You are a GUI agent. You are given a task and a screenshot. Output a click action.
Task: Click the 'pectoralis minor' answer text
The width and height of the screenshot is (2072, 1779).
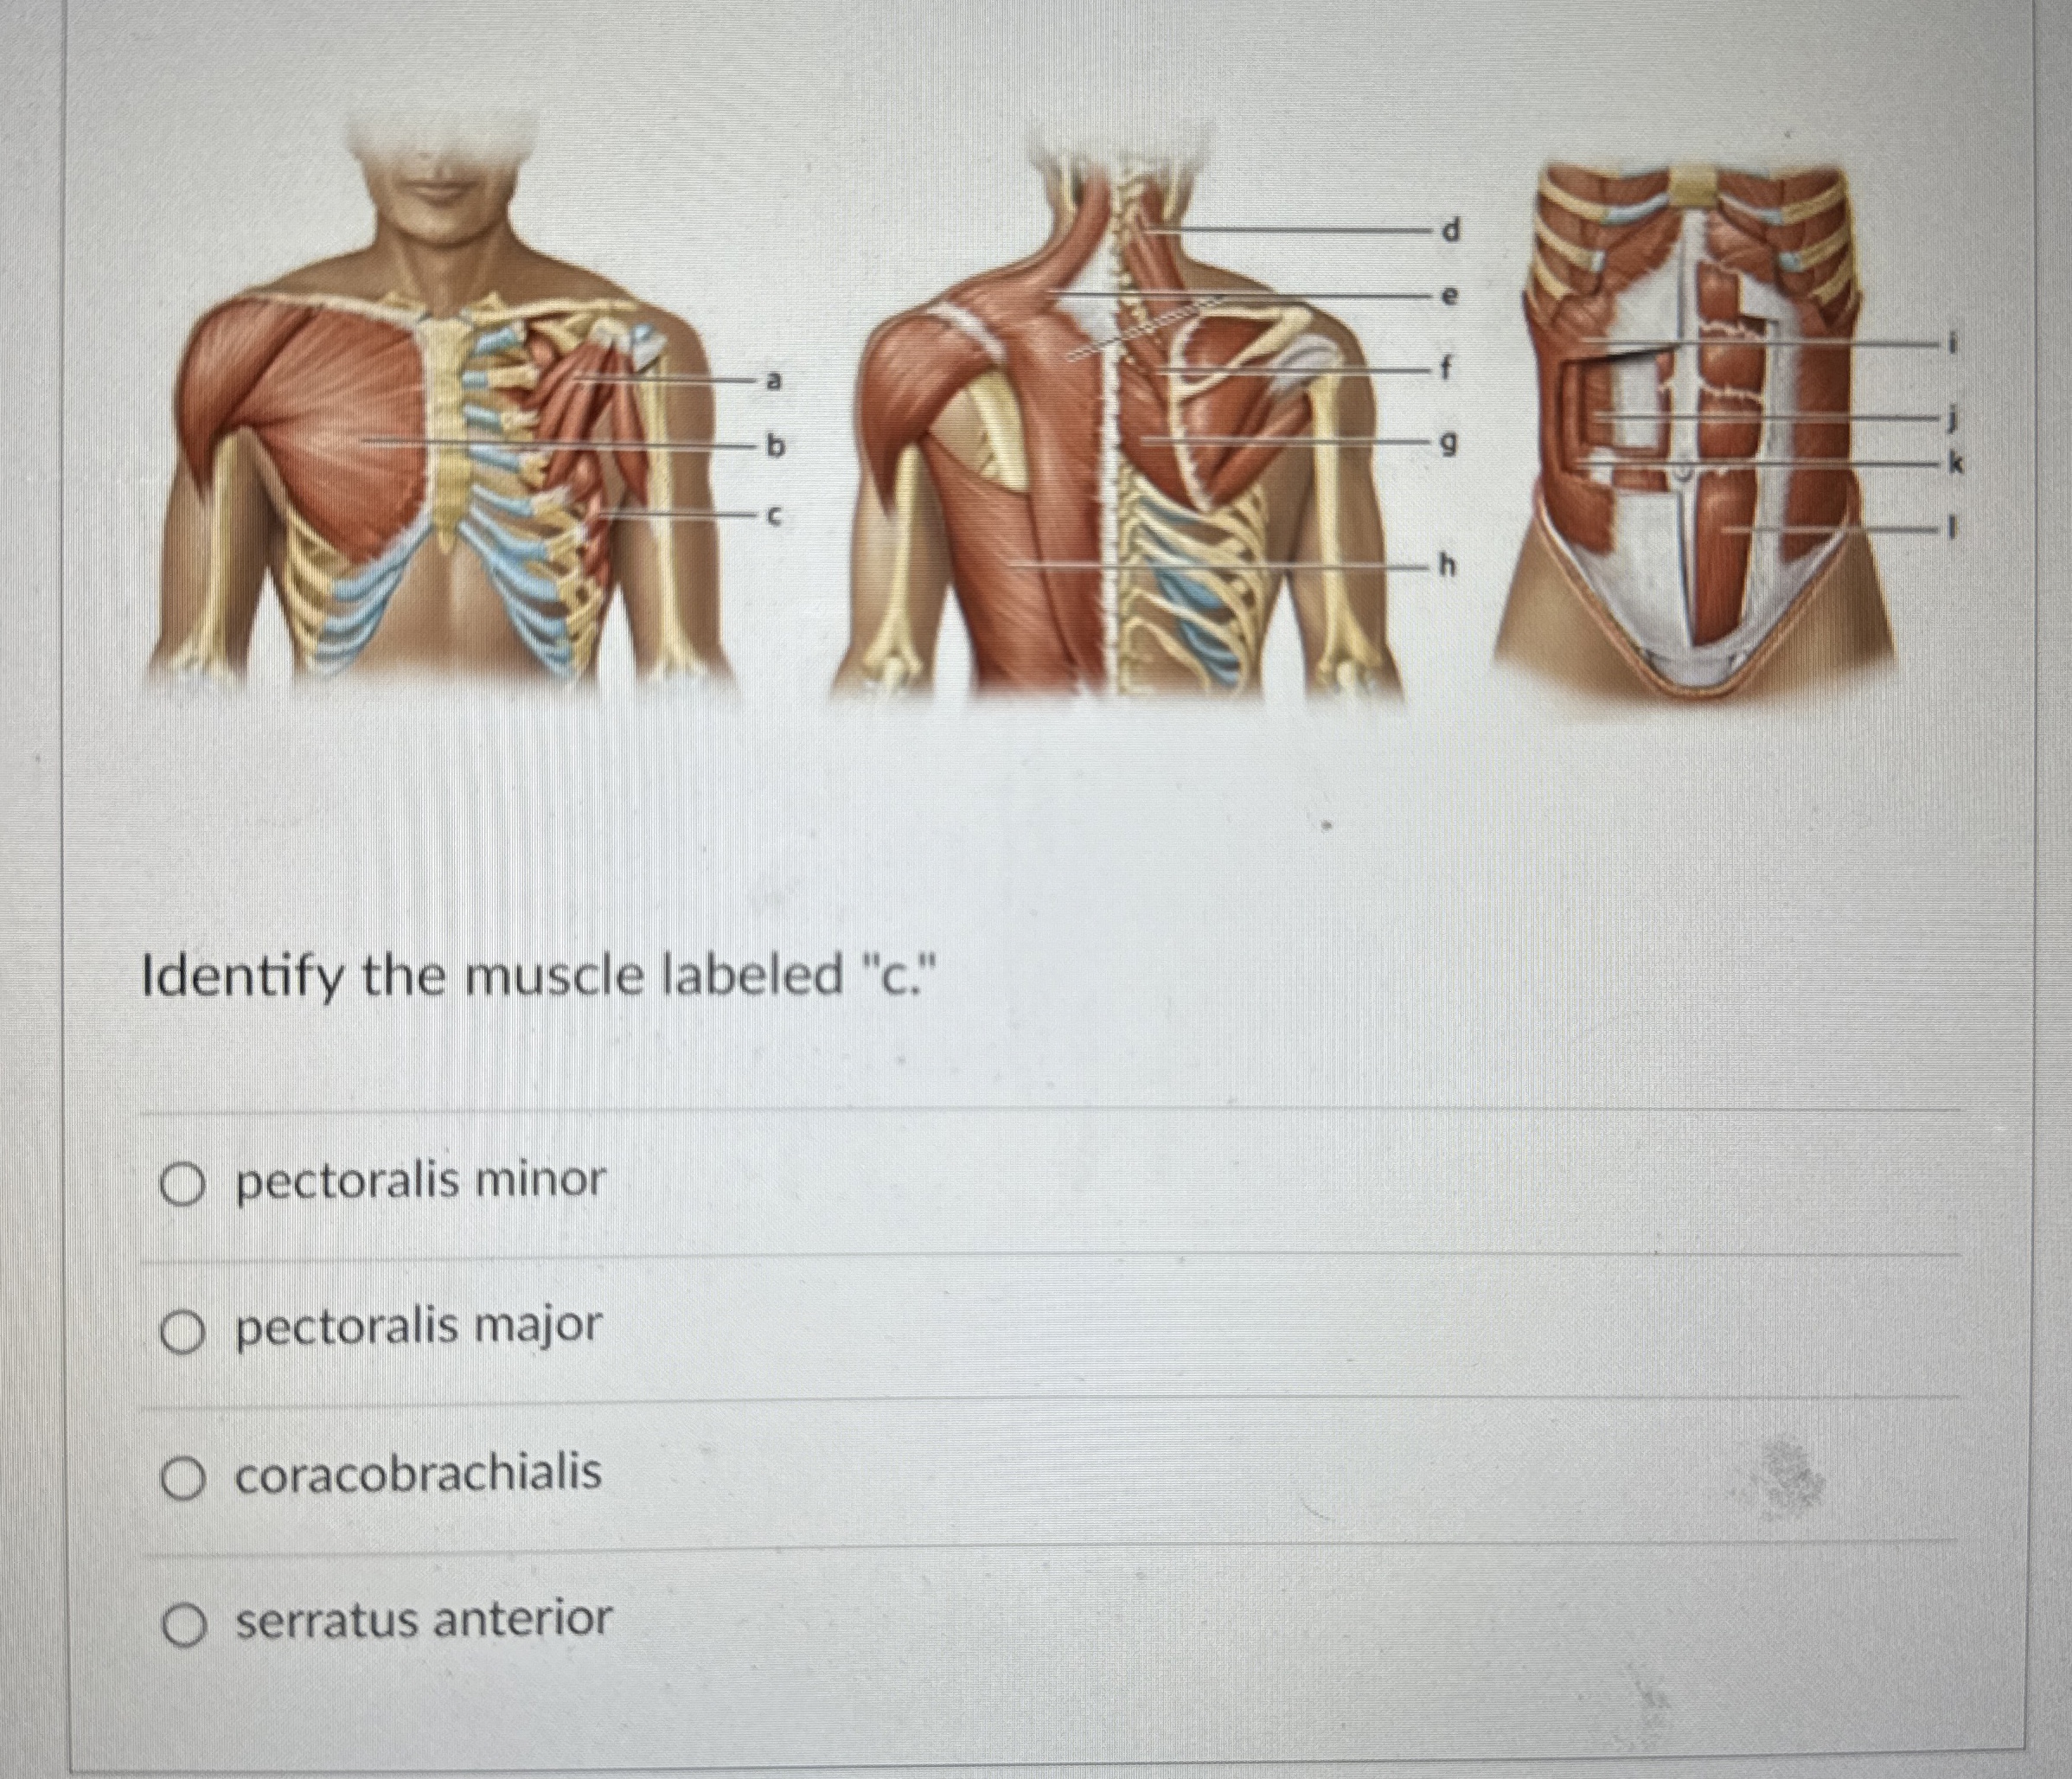tap(420, 1181)
